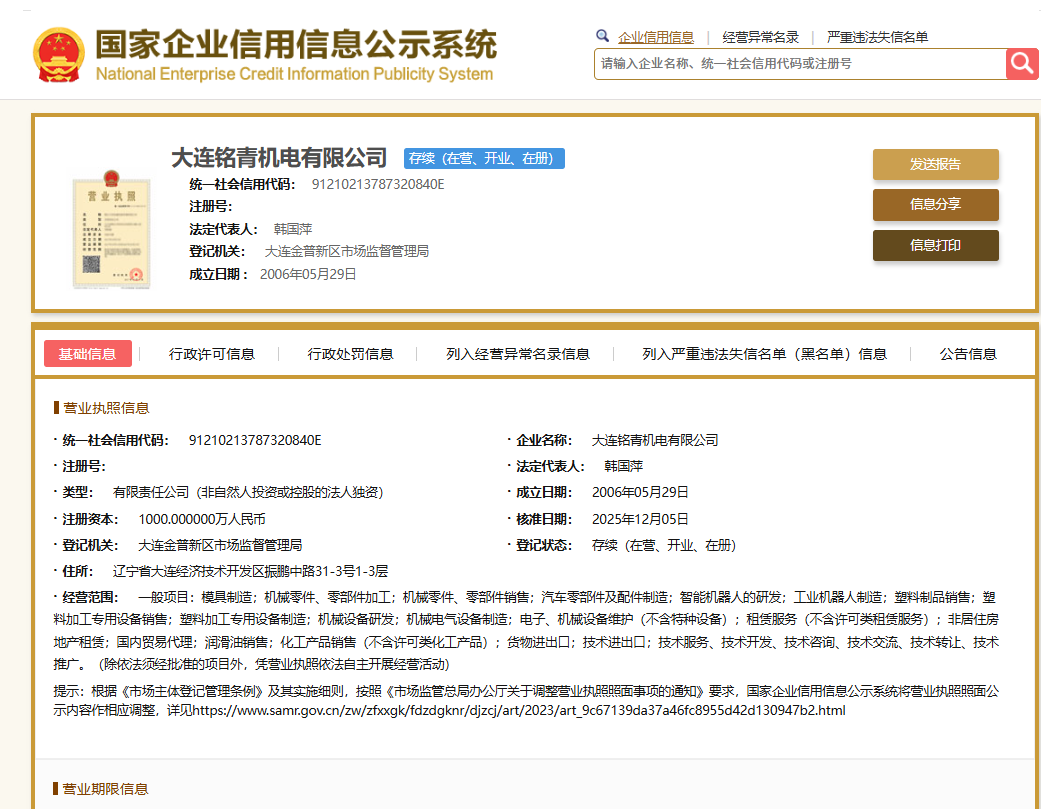1041x809 pixels.
Task: Switch to the 行政许可信息 tab
Action: (x=212, y=354)
